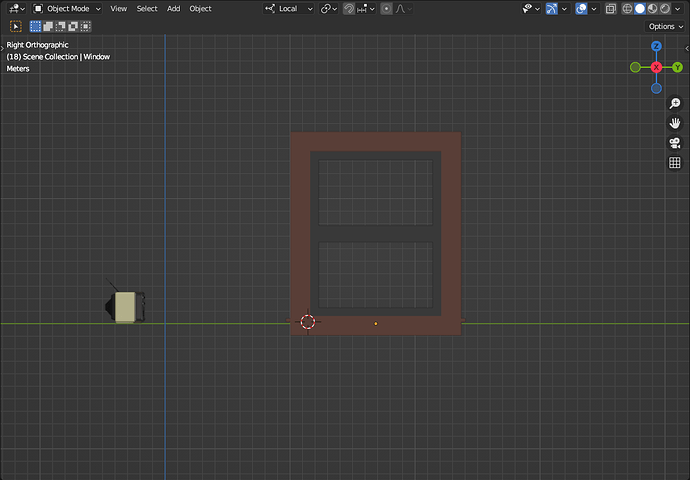Viewport: 690px width, 480px height.
Task: Open the Local transform orientation dropdown
Action: coord(289,8)
